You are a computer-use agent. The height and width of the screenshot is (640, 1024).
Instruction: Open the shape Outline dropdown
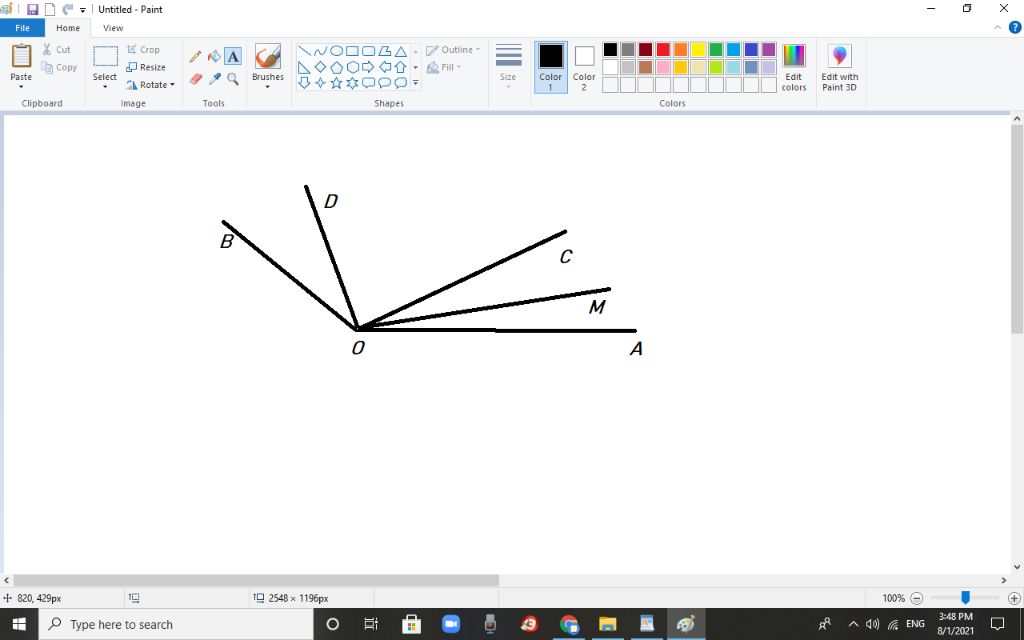pyautogui.click(x=453, y=50)
